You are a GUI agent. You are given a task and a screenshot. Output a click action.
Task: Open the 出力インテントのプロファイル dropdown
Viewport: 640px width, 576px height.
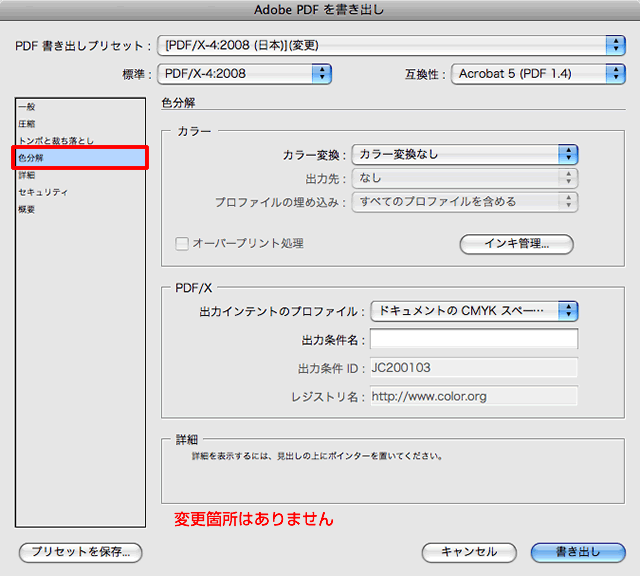click(474, 311)
